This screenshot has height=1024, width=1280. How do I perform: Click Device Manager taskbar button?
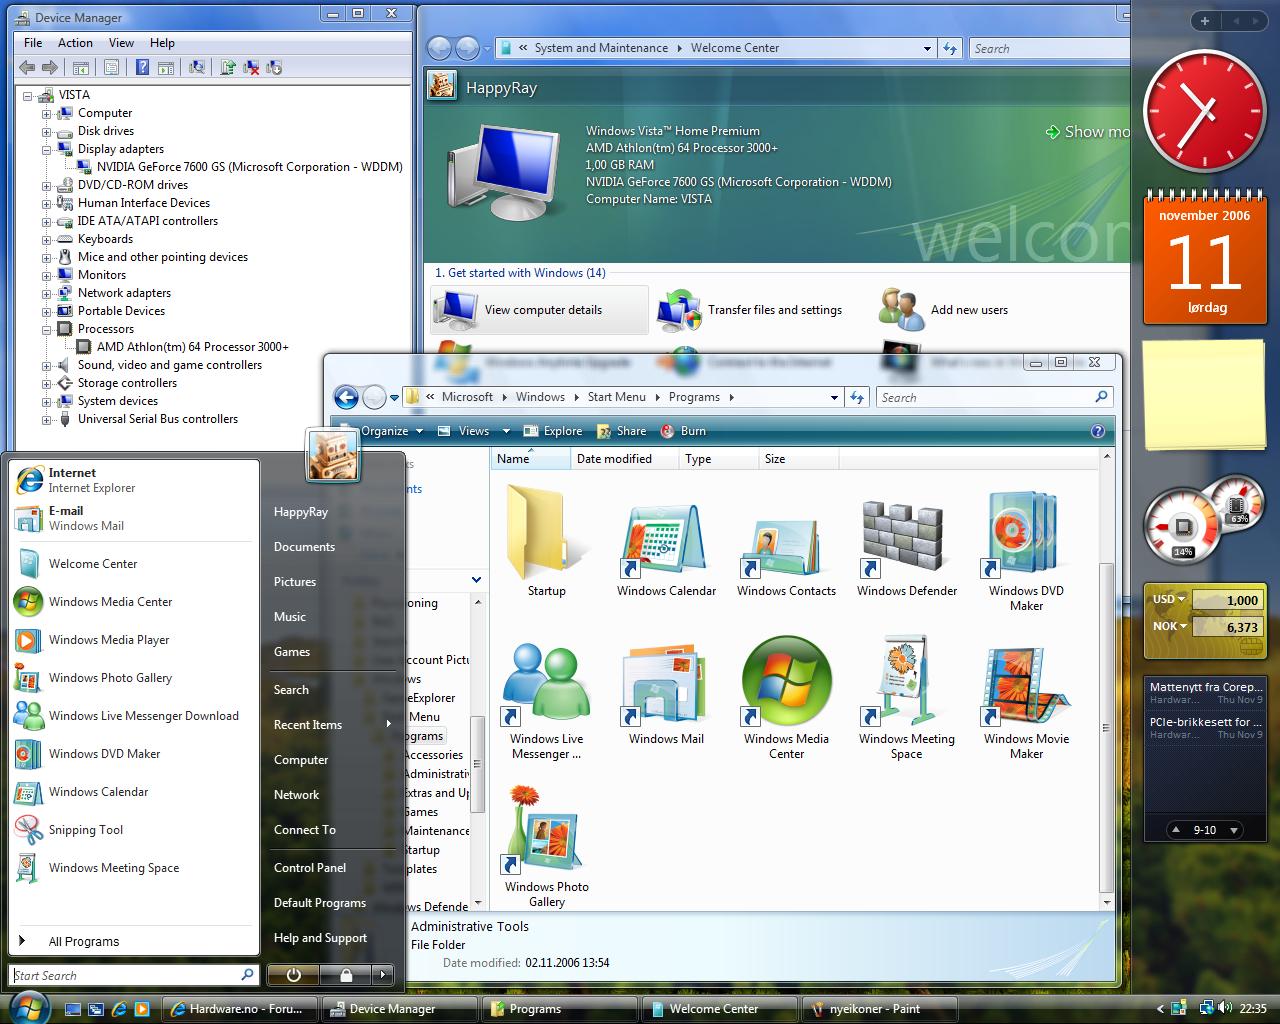coord(398,1009)
